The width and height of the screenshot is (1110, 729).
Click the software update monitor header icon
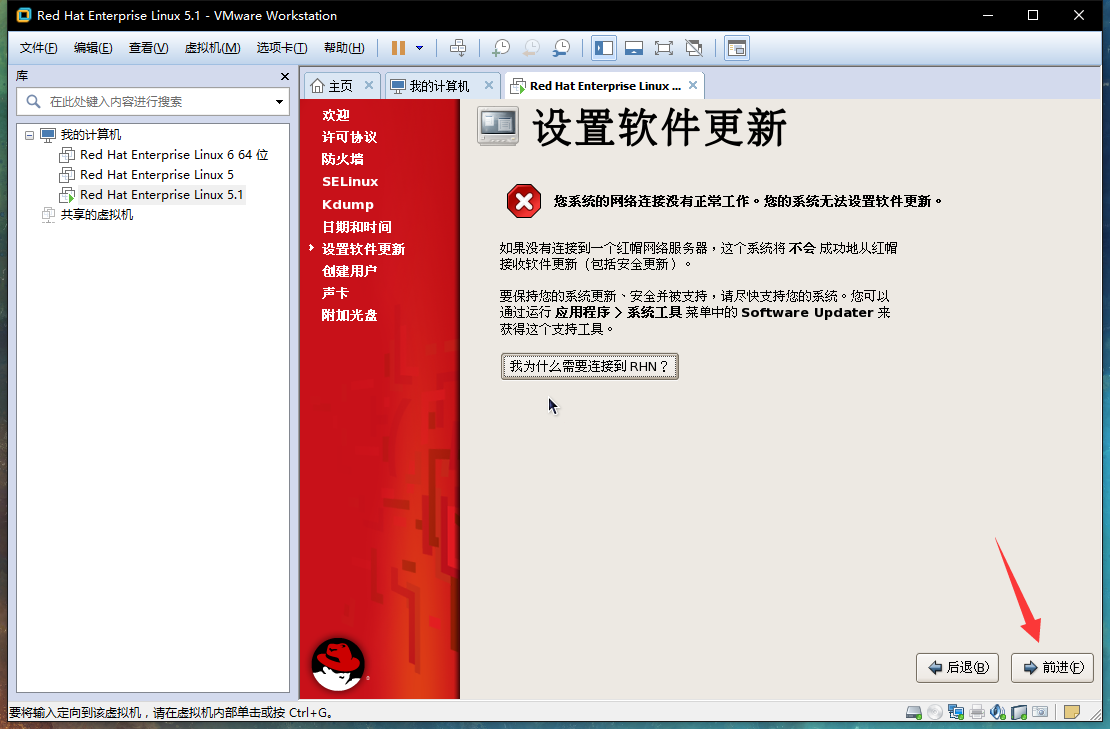tap(498, 126)
